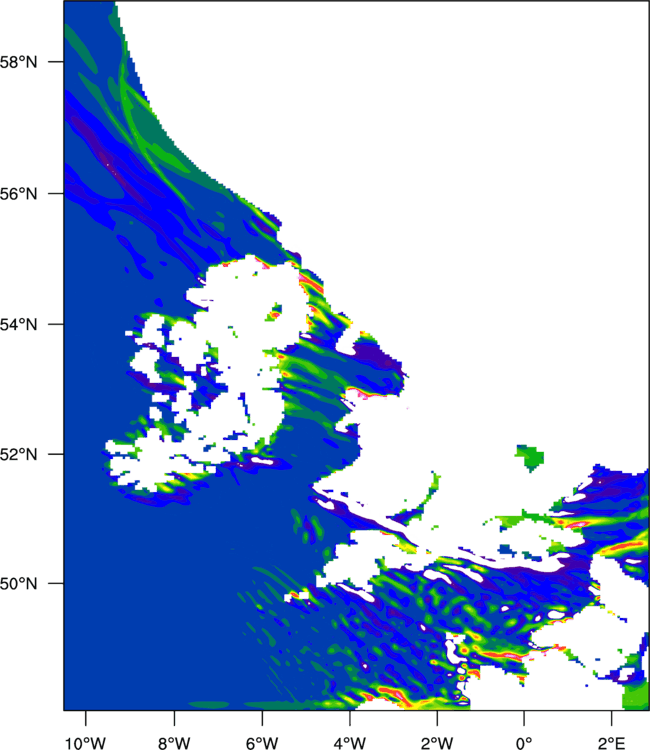Click the 54°N latitude label

pyautogui.click(x=18, y=324)
